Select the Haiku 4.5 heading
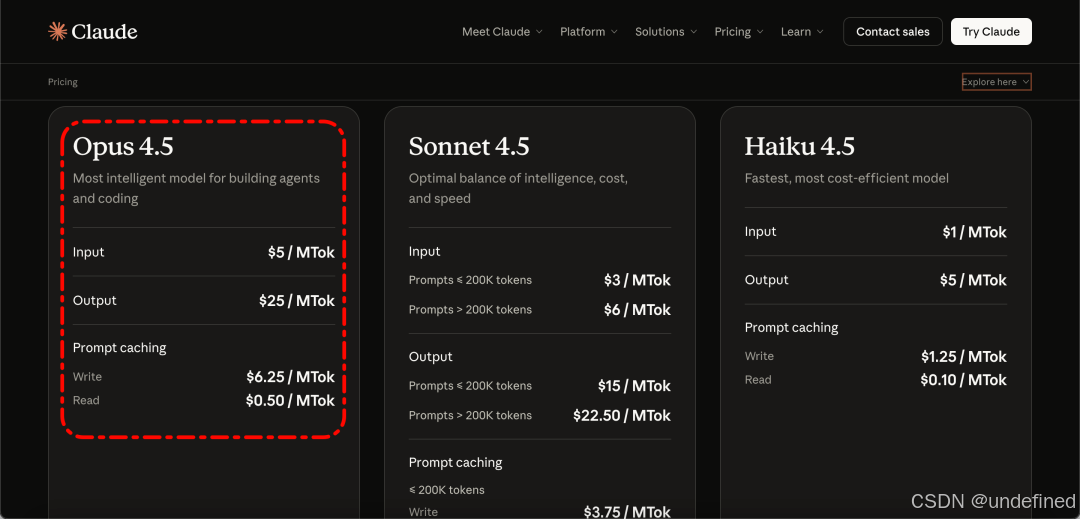The width and height of the screenshot is (1080, 519). click(x=800, y=147)
